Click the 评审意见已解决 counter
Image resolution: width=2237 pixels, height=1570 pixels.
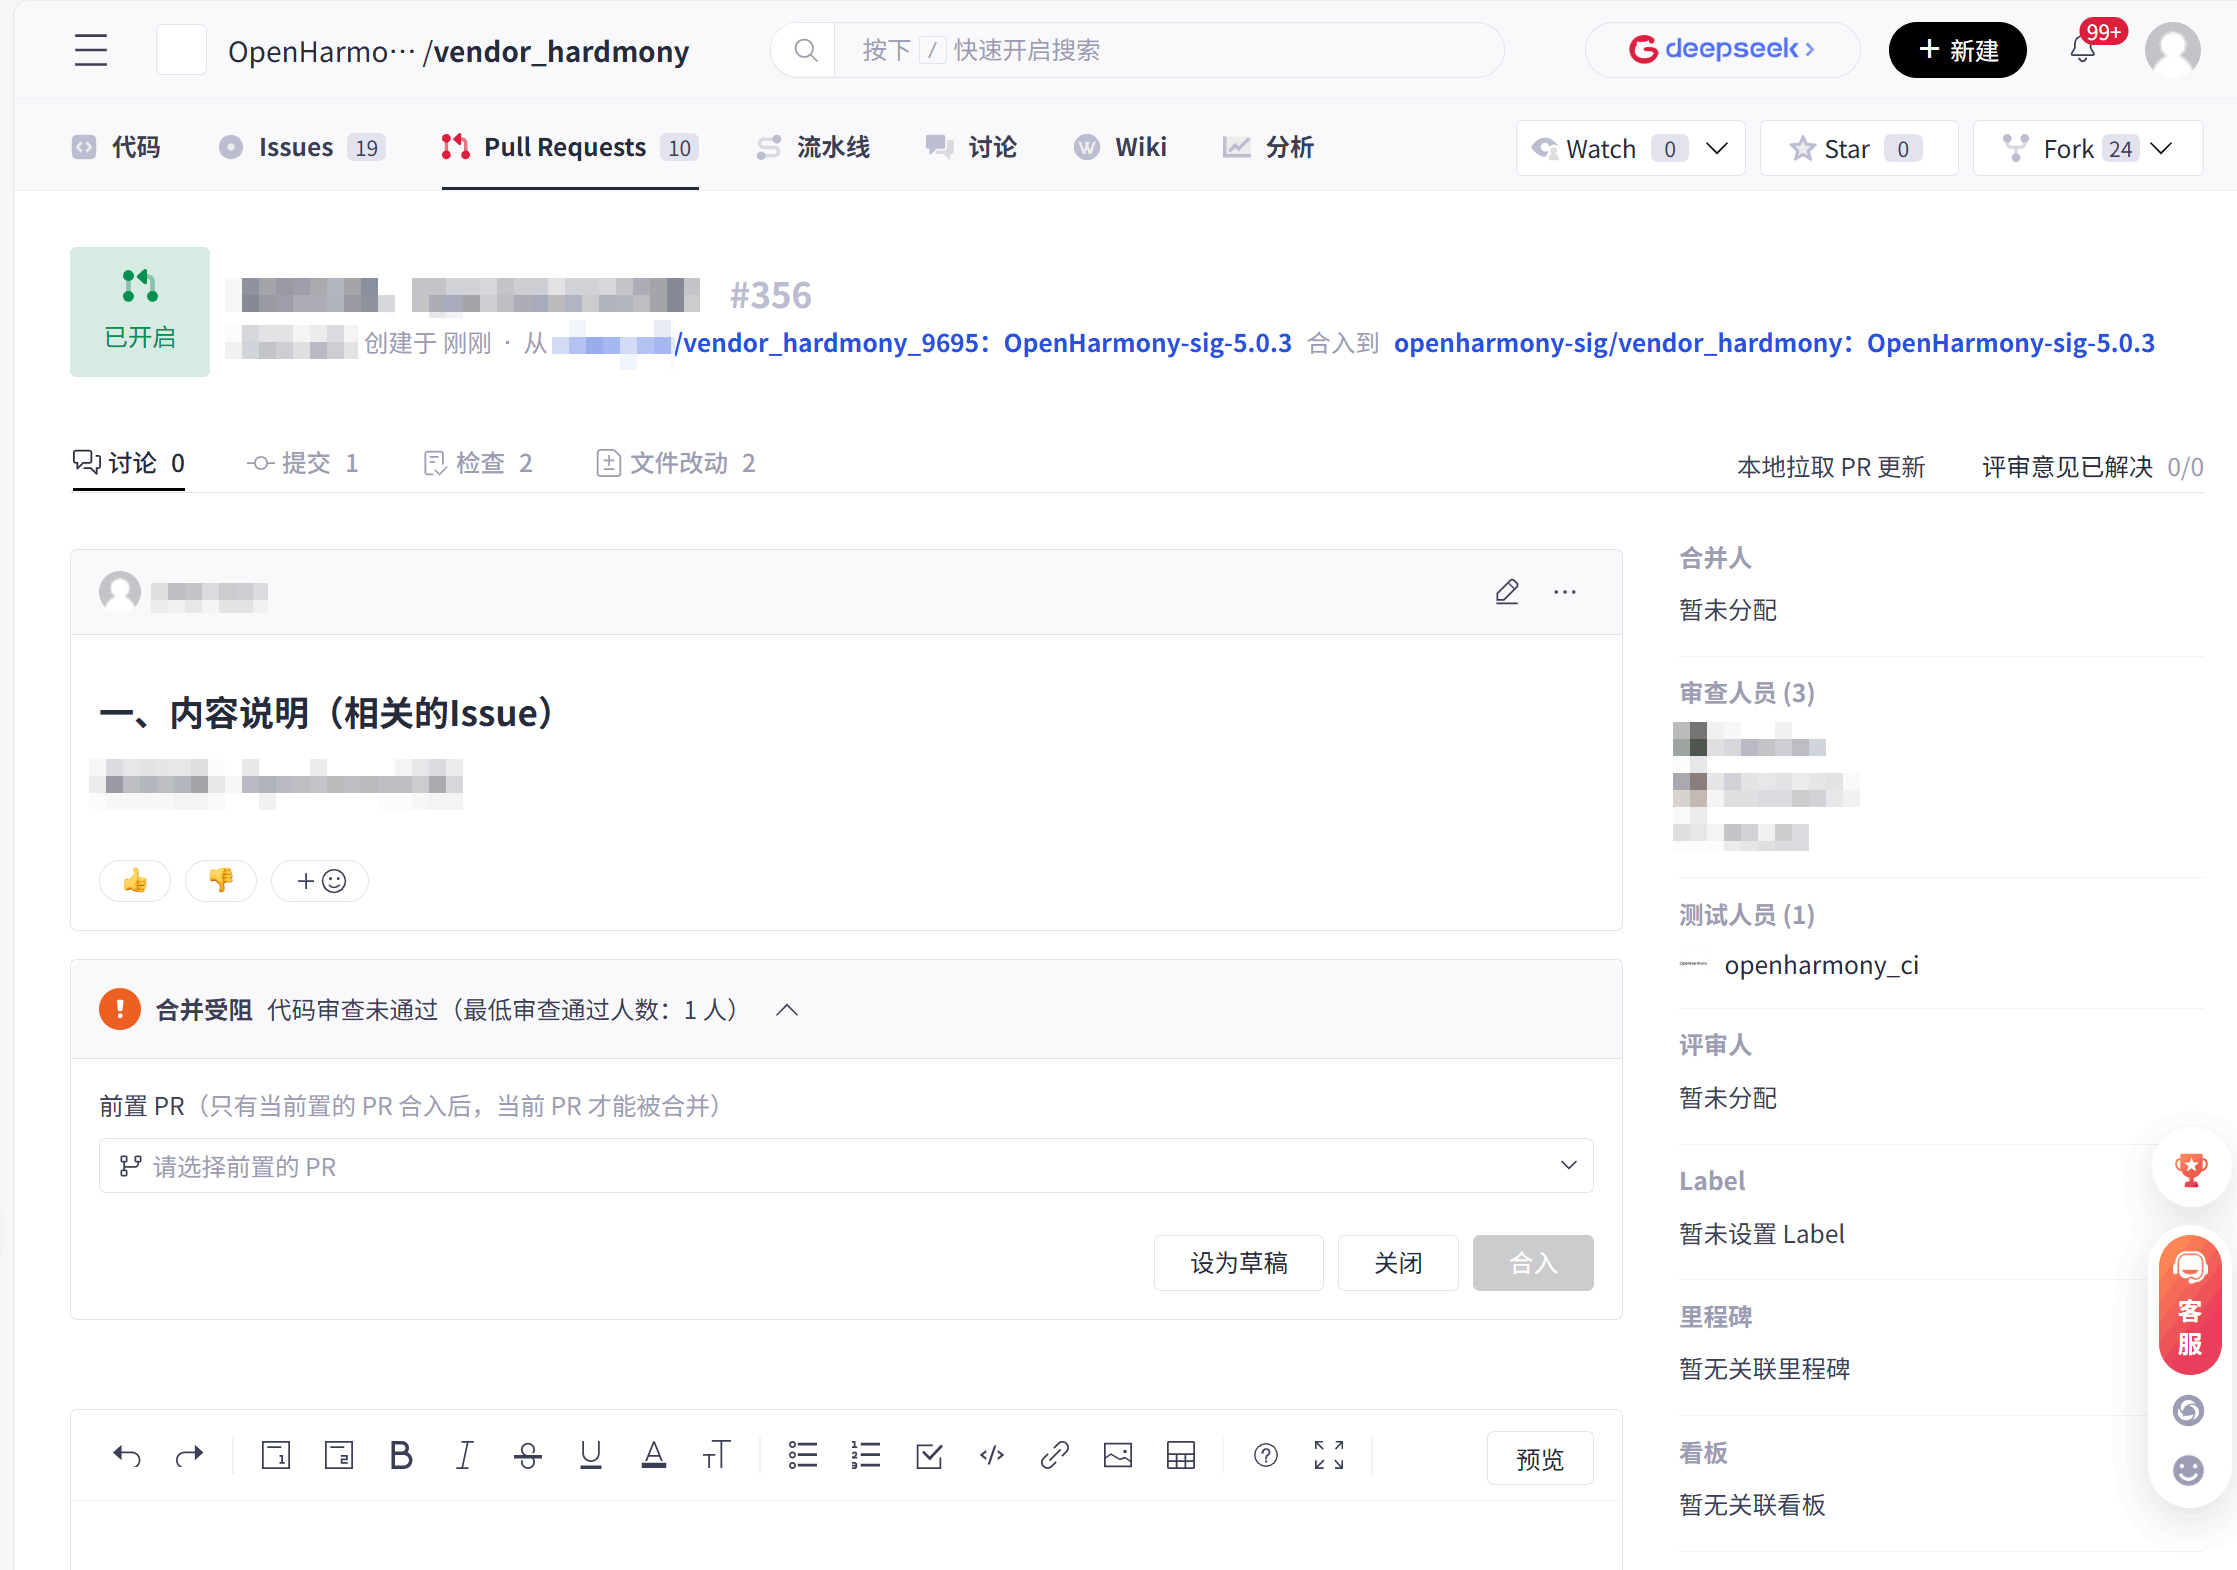tap(2092, 467)
